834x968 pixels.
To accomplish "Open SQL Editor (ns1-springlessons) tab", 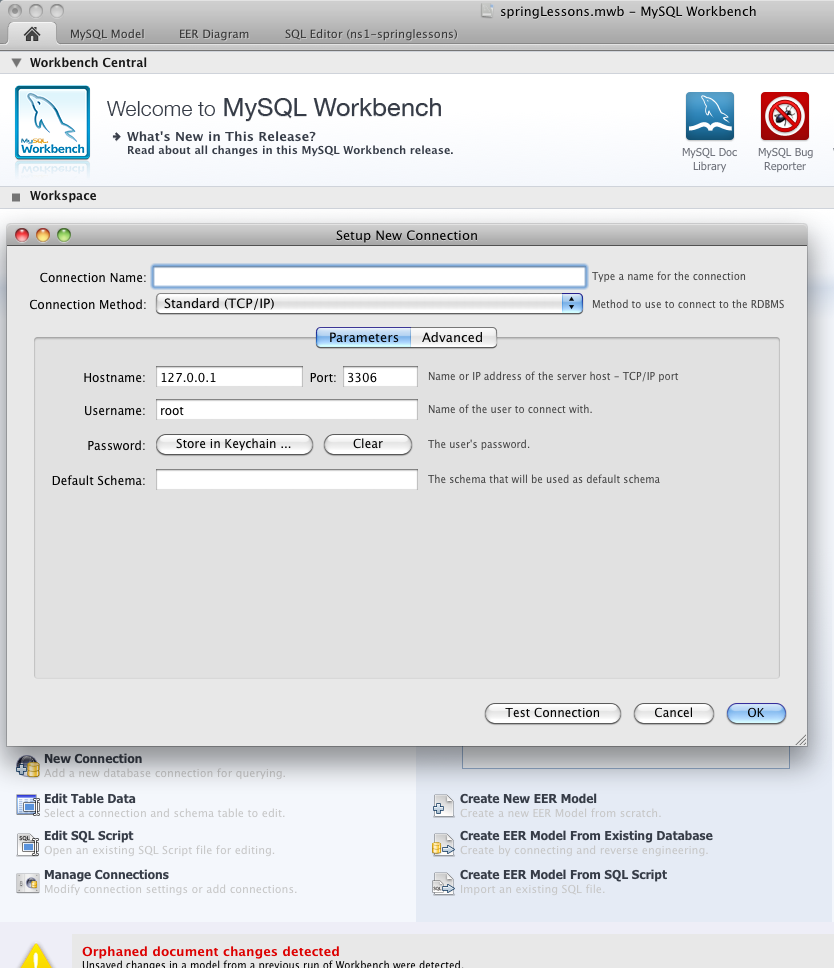I will point(371,34).
